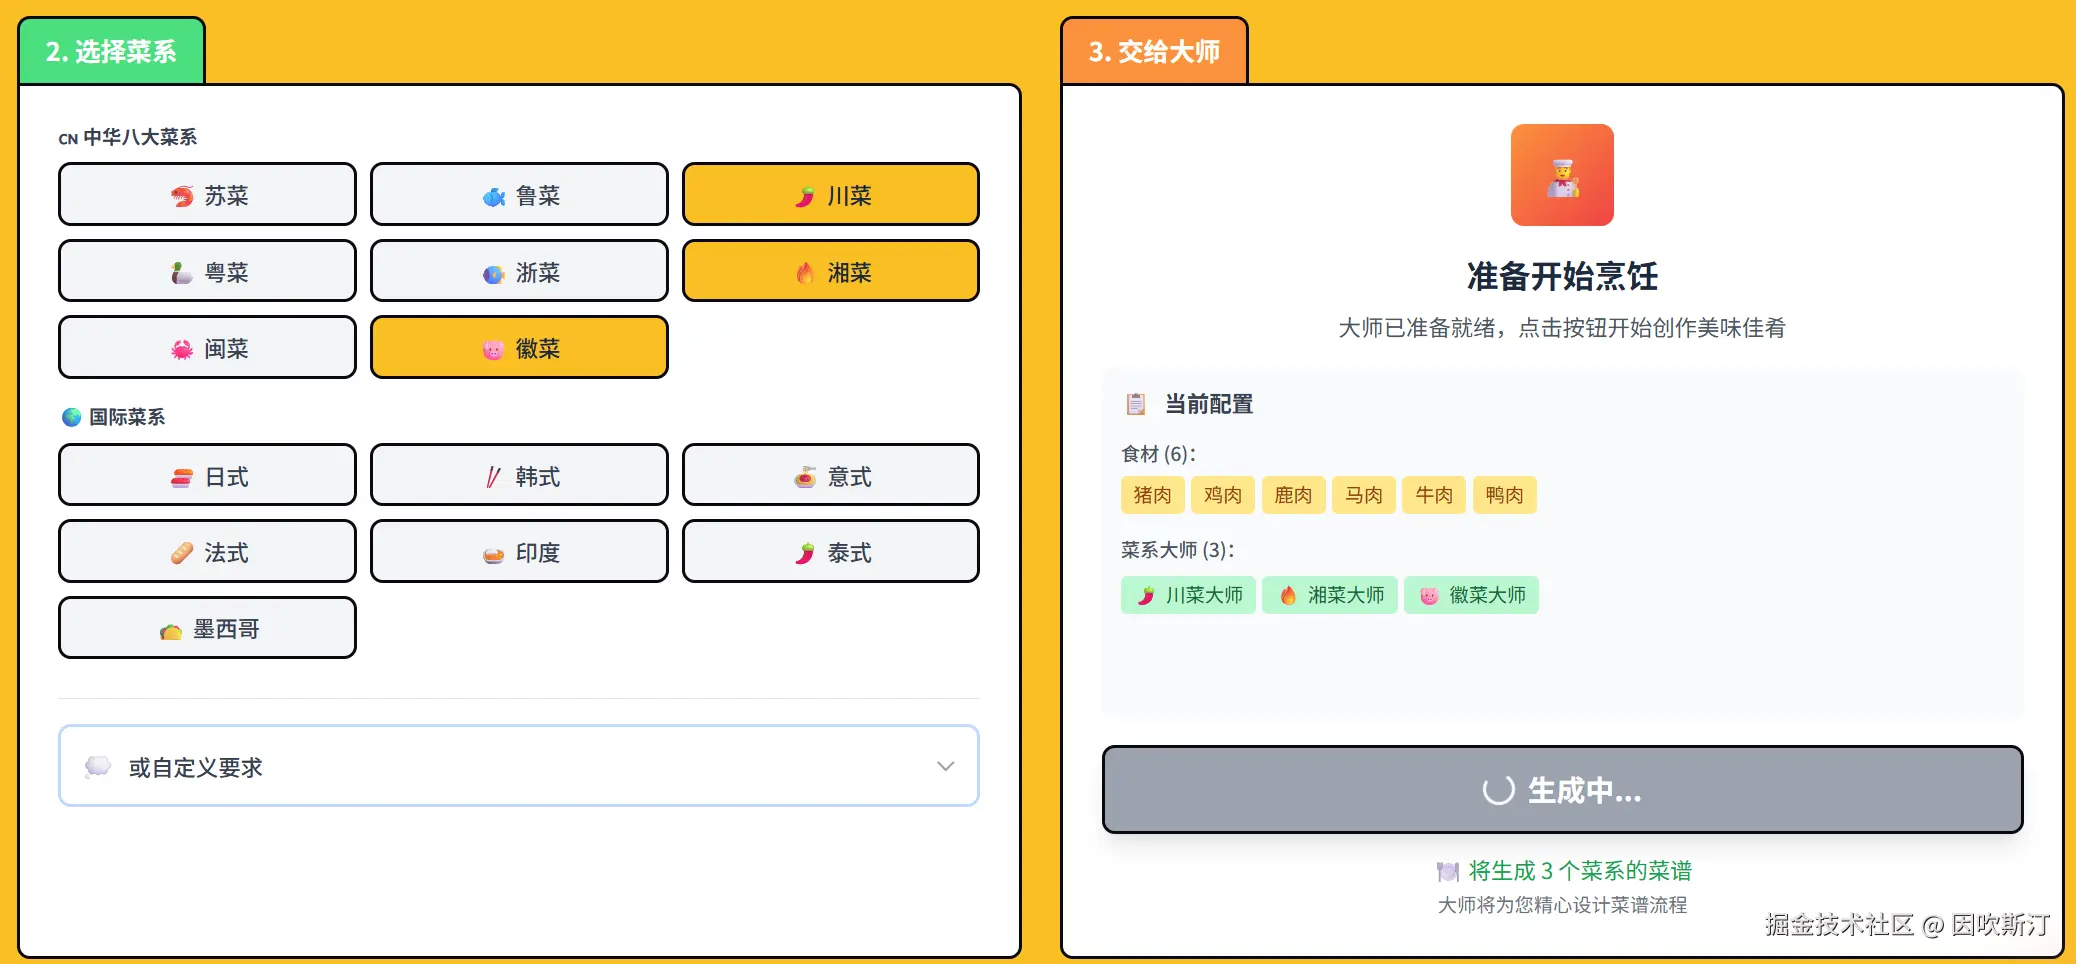2076x964 pixels.
Task: Expand the 或自定义要求 section
Action: (x=519, y=766)
